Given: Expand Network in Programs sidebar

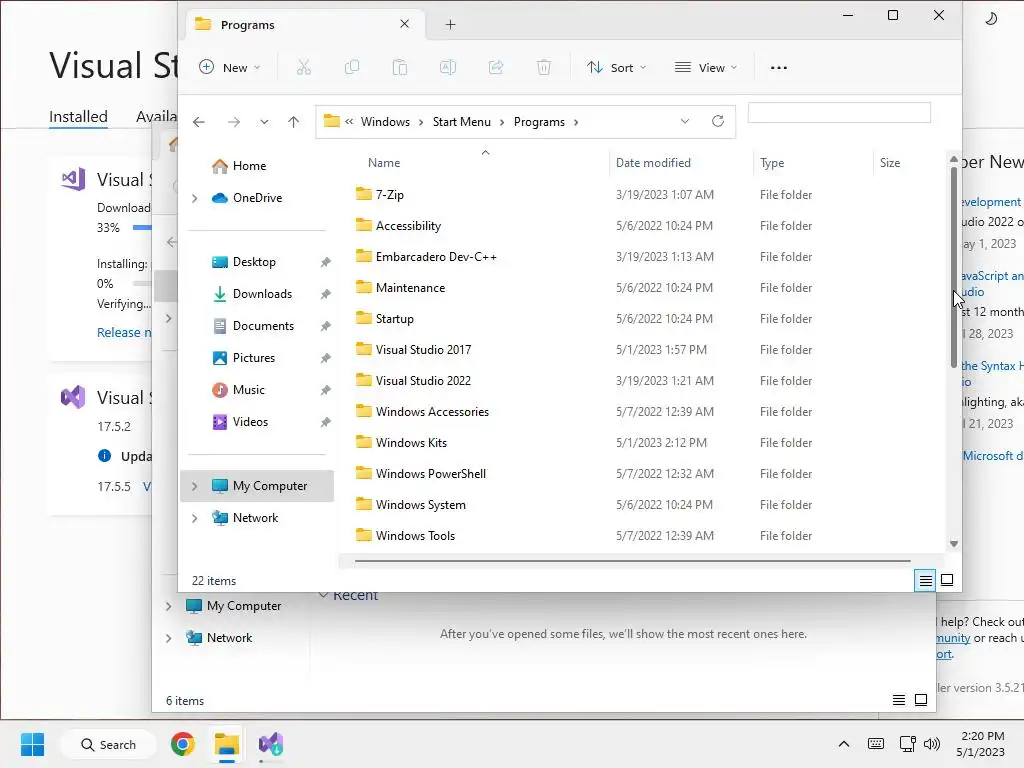Looking at the screenshot, I should click(194, 518).
